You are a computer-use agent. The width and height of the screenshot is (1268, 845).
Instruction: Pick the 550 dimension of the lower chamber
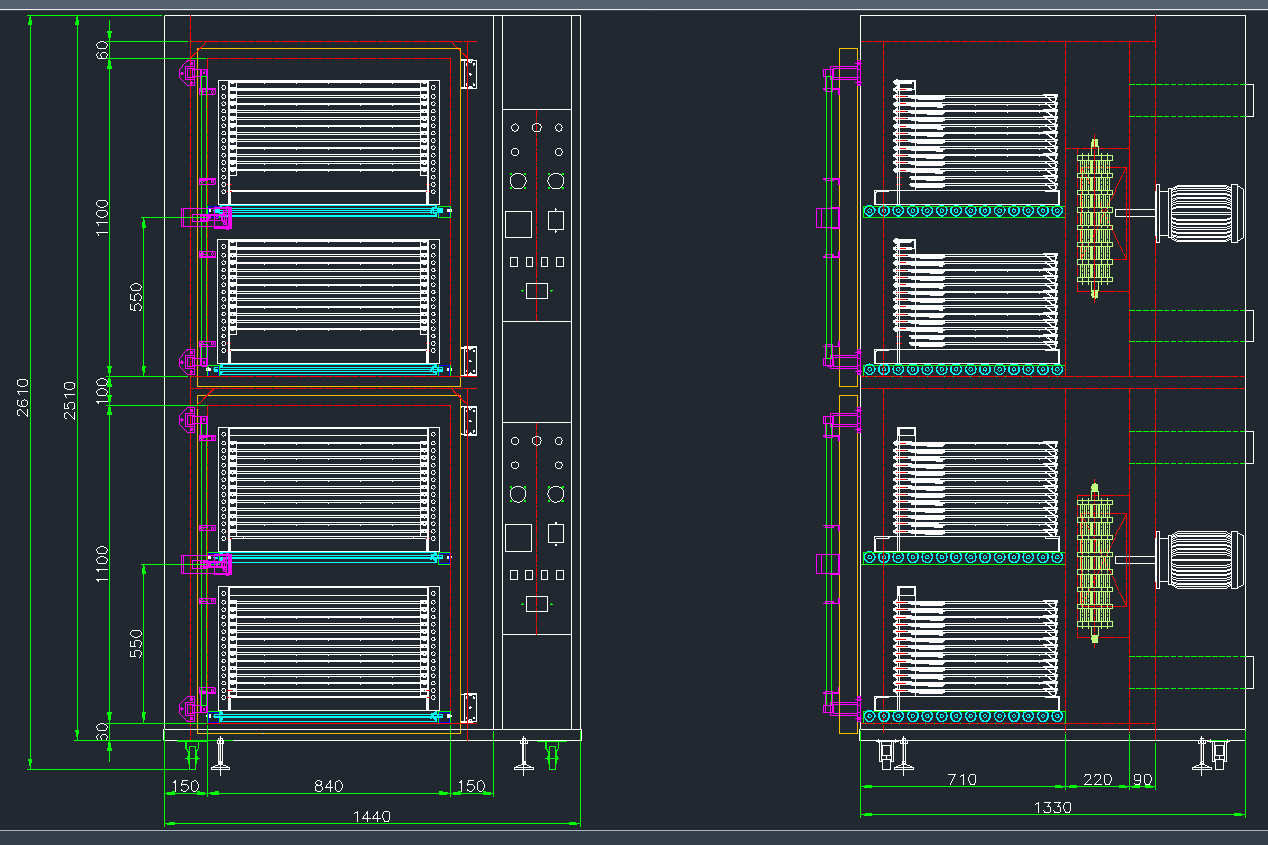pyautogui.click(x=137, y=644)
